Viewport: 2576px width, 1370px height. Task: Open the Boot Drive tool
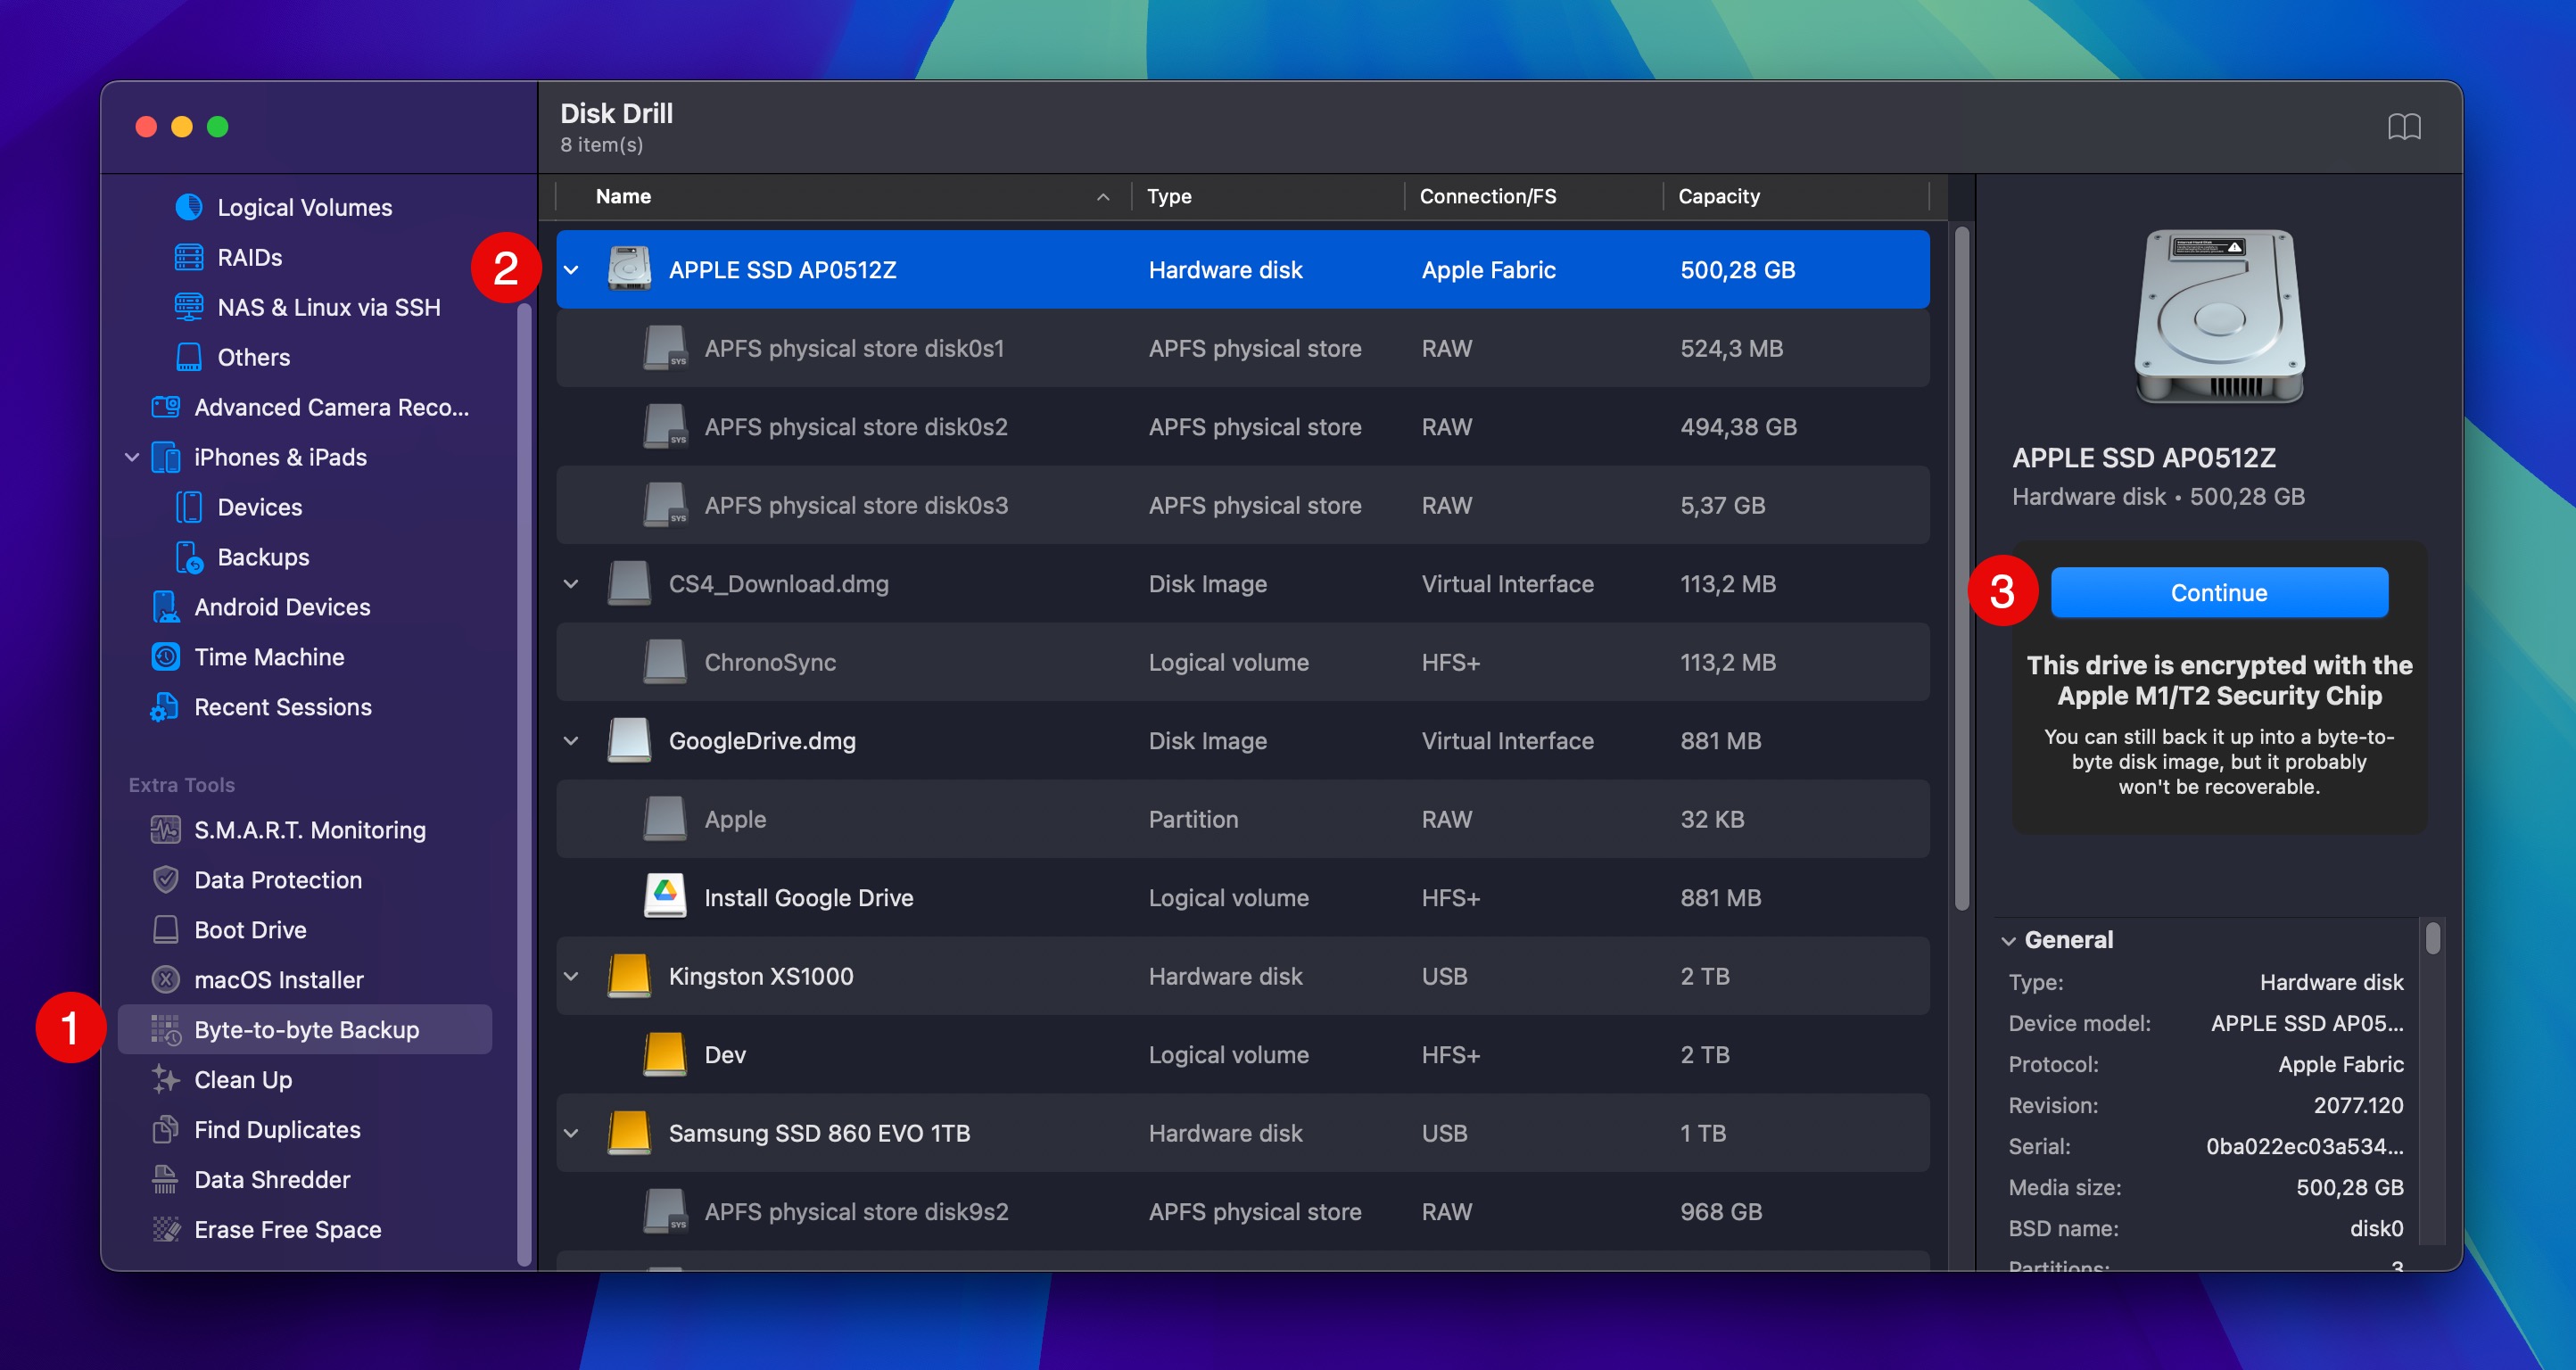249,929
